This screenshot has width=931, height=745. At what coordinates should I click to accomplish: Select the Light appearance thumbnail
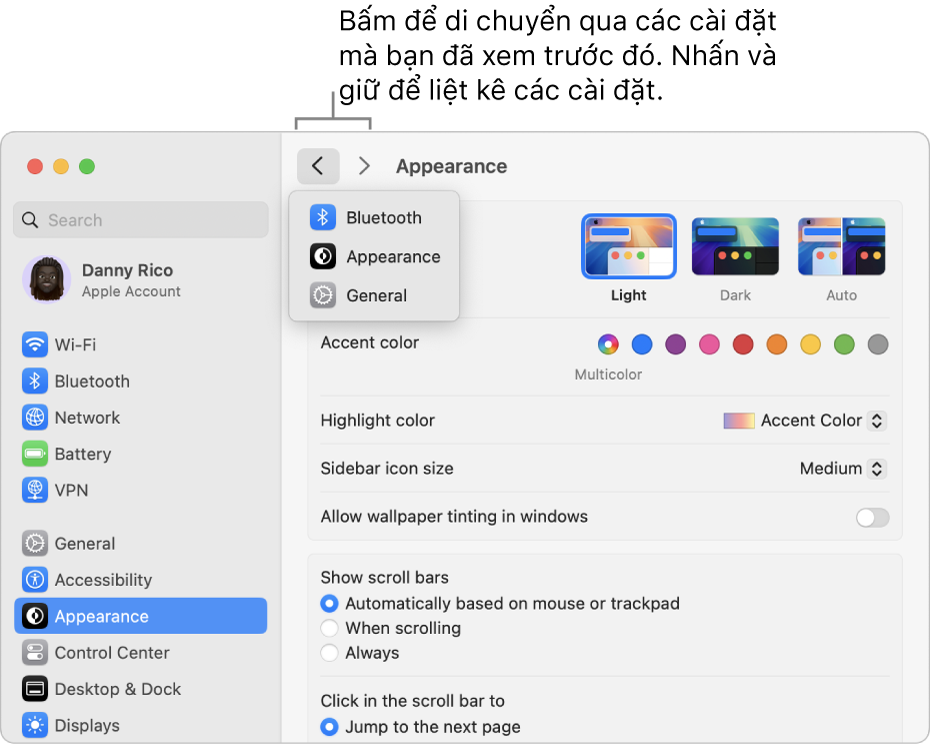pyautogui.click(x=629, y=246)
